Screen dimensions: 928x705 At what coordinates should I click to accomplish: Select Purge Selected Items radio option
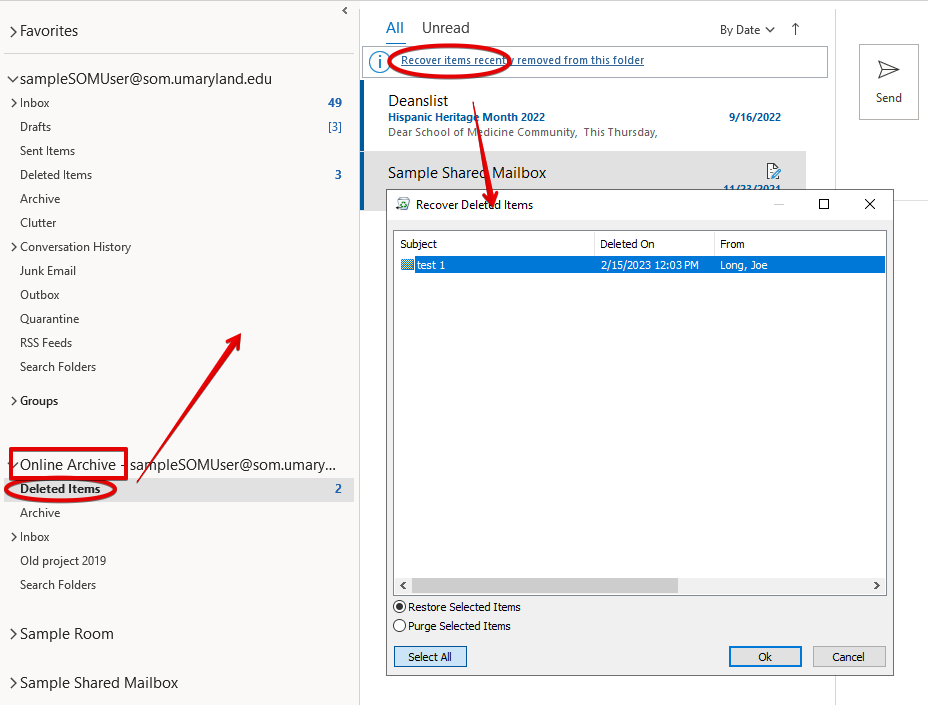tap(400, 626)
